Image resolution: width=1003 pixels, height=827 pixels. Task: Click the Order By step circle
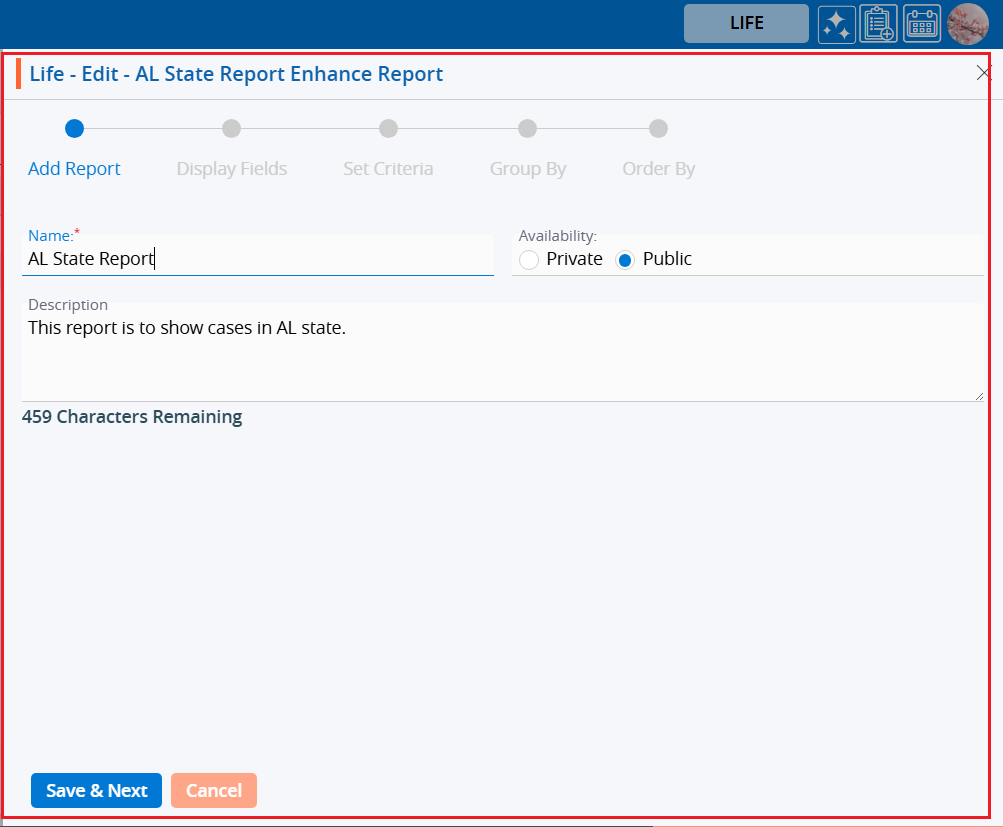[x=658, y=128]
